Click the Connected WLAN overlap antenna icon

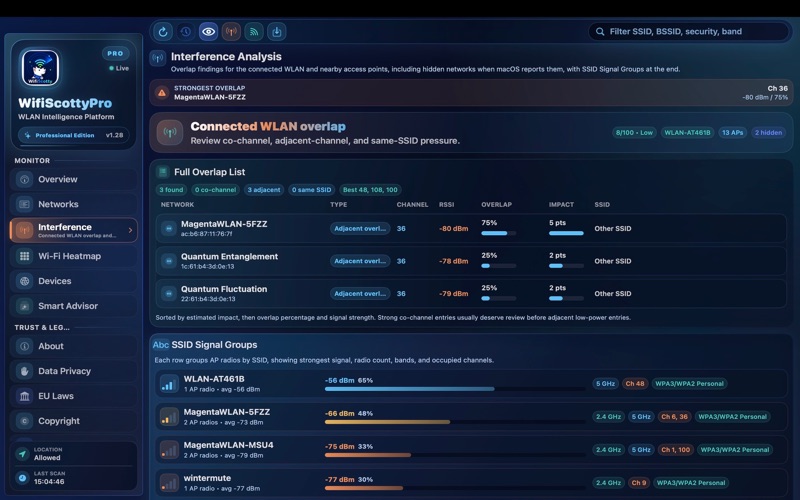169,133
